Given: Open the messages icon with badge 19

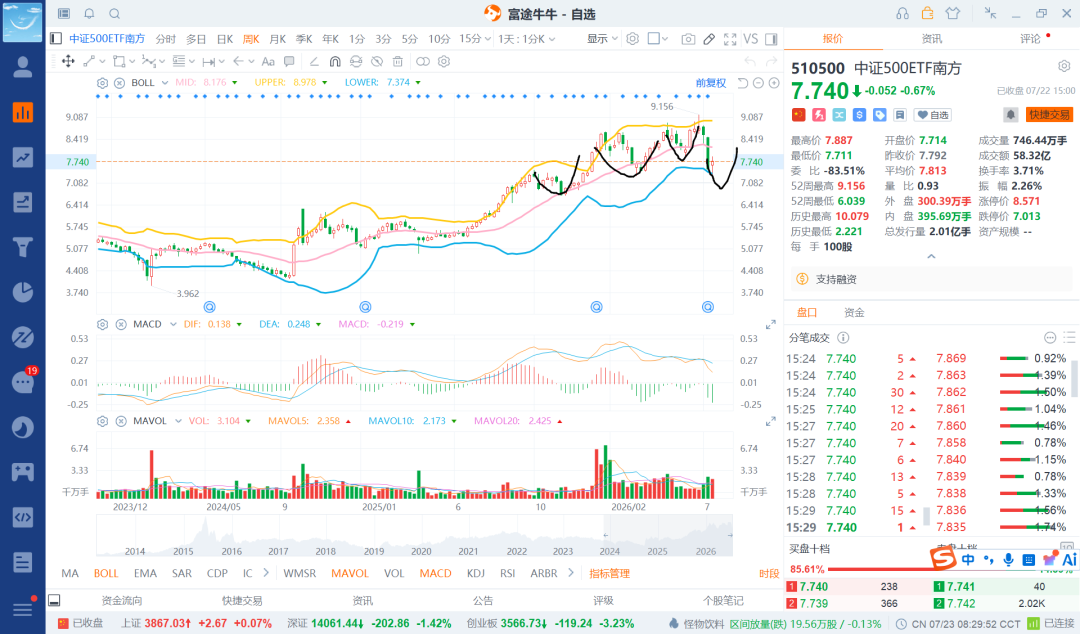Looking at the screenshot, I should [x=23, y=381].
